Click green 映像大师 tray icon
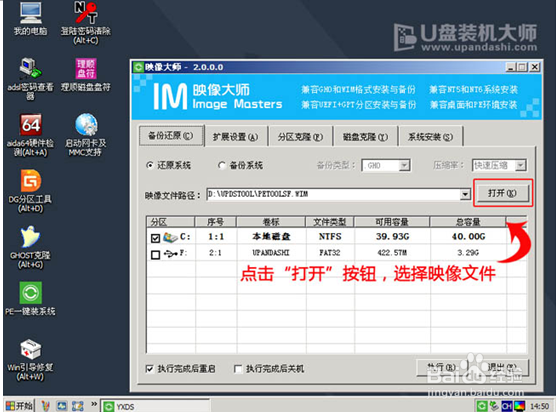Screen dimensions: 556x412 click(x=482, y=406)
